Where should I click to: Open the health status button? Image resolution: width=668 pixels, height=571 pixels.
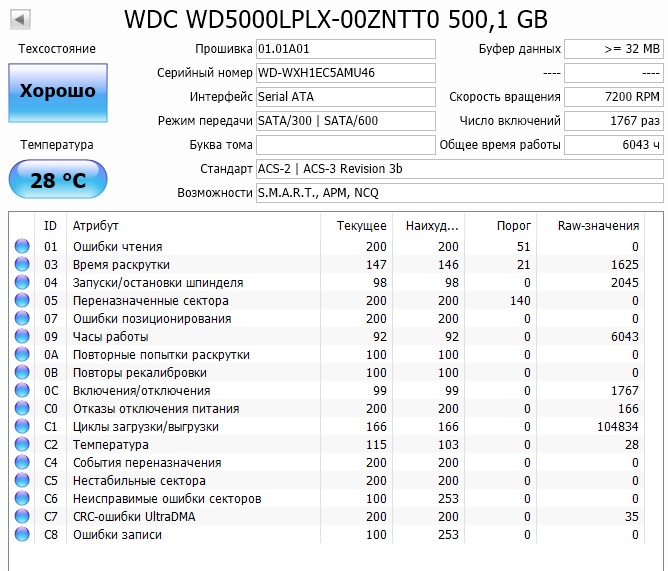click(58, 93)
